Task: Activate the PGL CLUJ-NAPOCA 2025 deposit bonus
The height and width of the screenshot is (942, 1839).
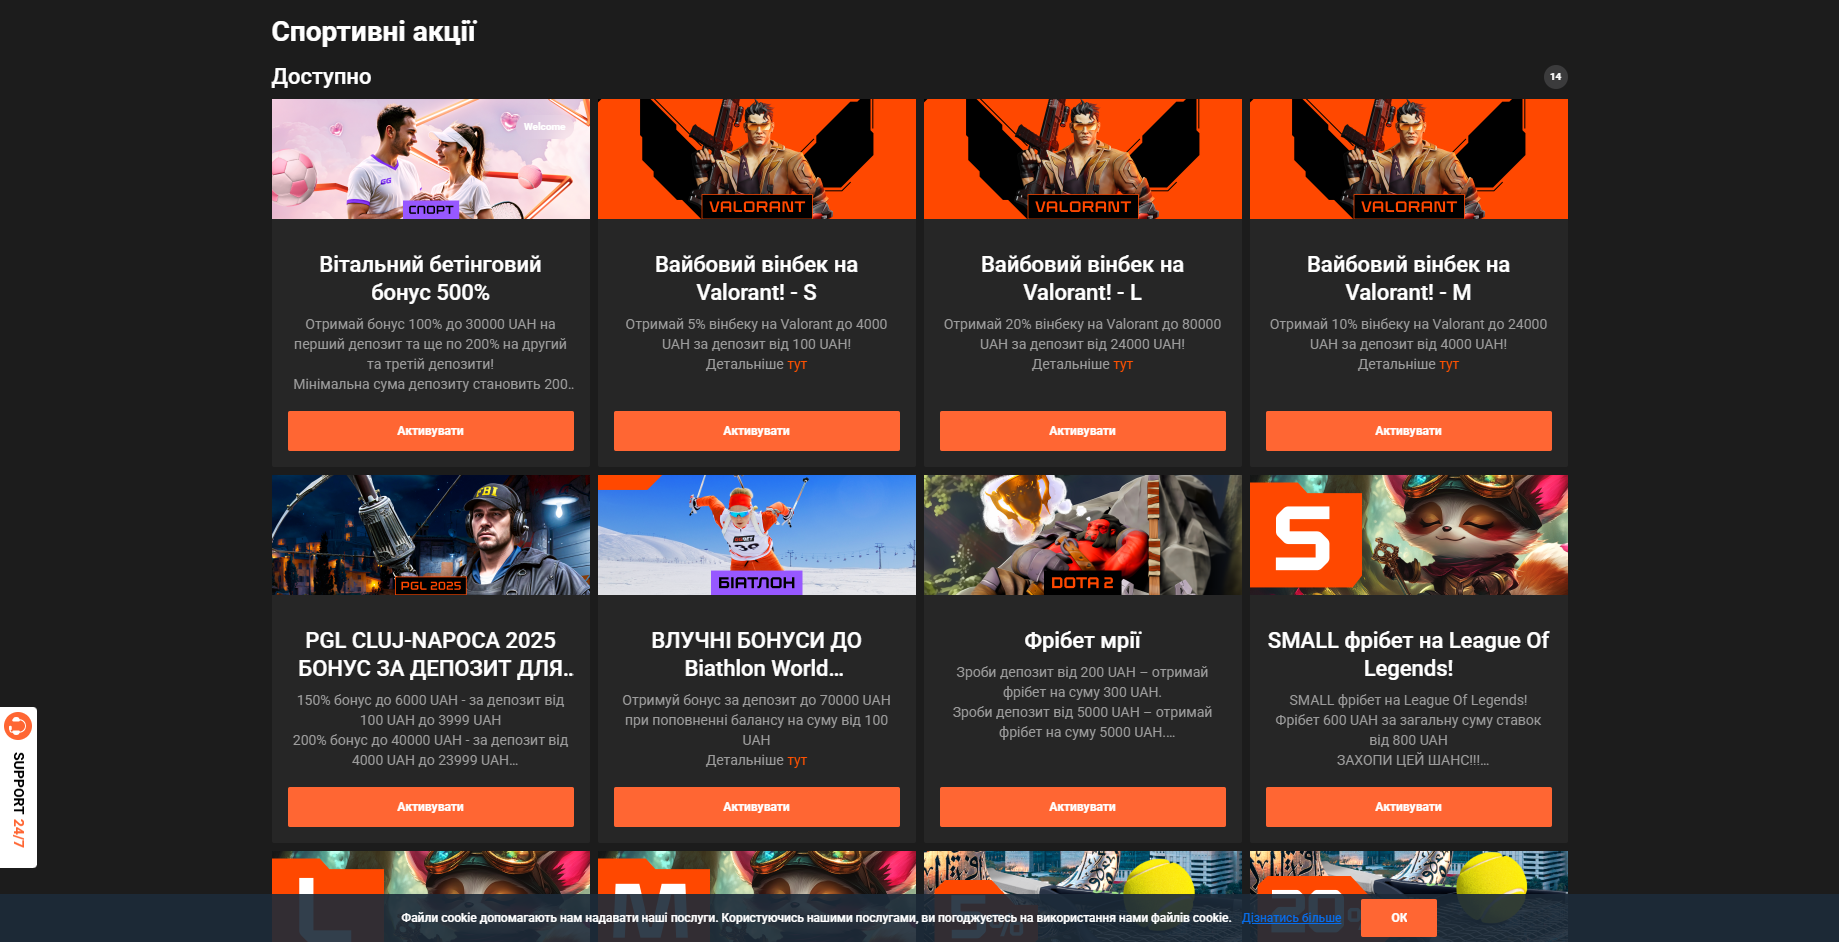Action: click(430, 807)
